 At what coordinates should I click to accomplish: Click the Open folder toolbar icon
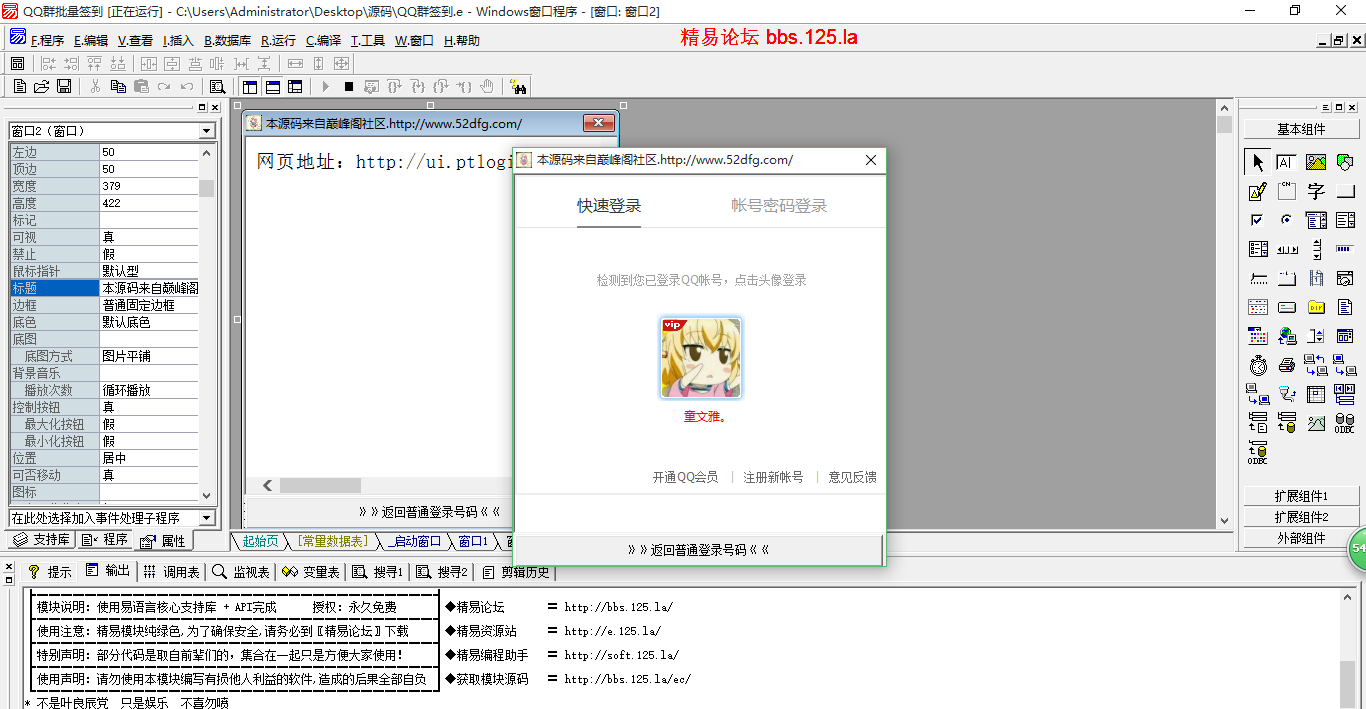pos(41,86)
